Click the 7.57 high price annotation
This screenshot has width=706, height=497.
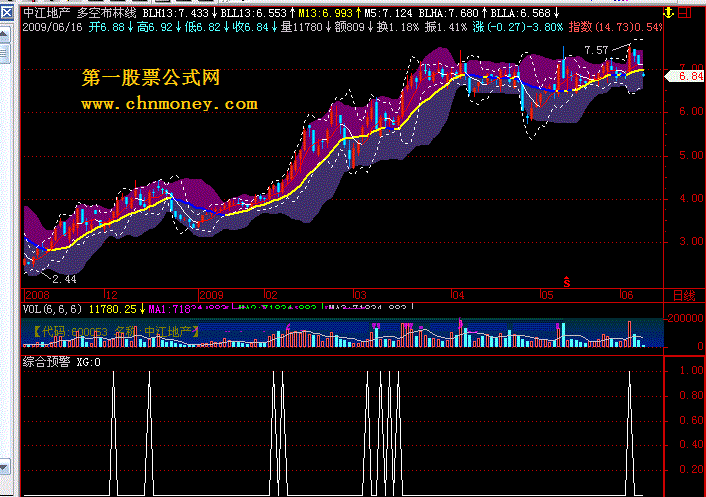point(596,50)
